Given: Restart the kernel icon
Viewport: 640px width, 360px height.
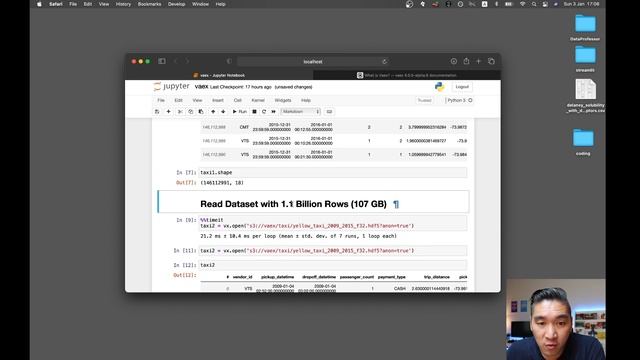Looking at the screenshot, I should tap(264, 111).
